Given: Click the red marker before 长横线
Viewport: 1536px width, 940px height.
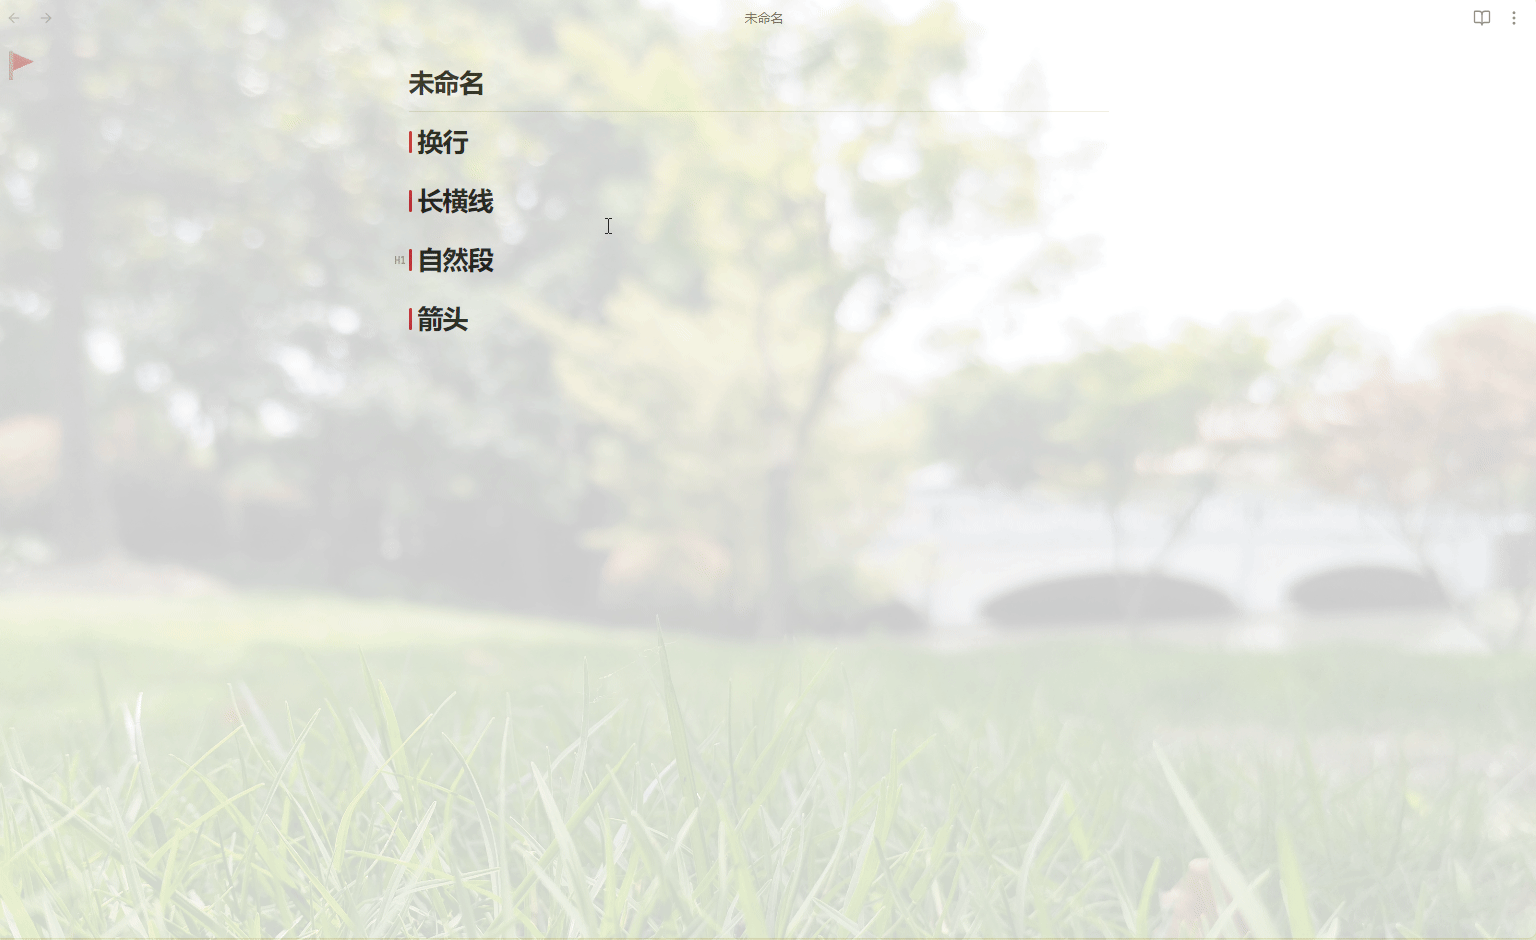Looking at the screenshot, I should (410, 201).
